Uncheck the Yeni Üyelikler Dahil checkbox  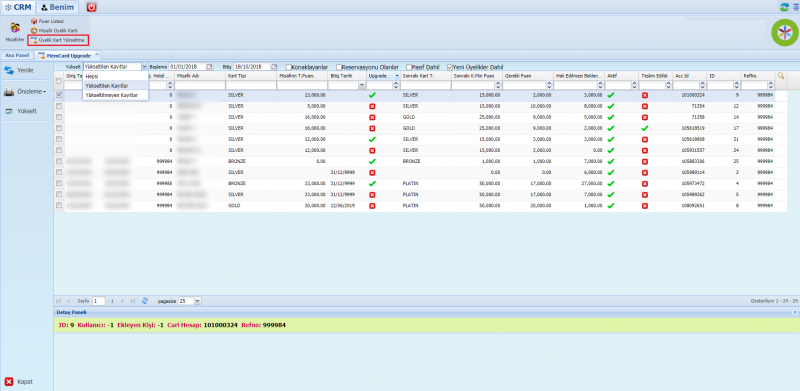tap(450, 67)
